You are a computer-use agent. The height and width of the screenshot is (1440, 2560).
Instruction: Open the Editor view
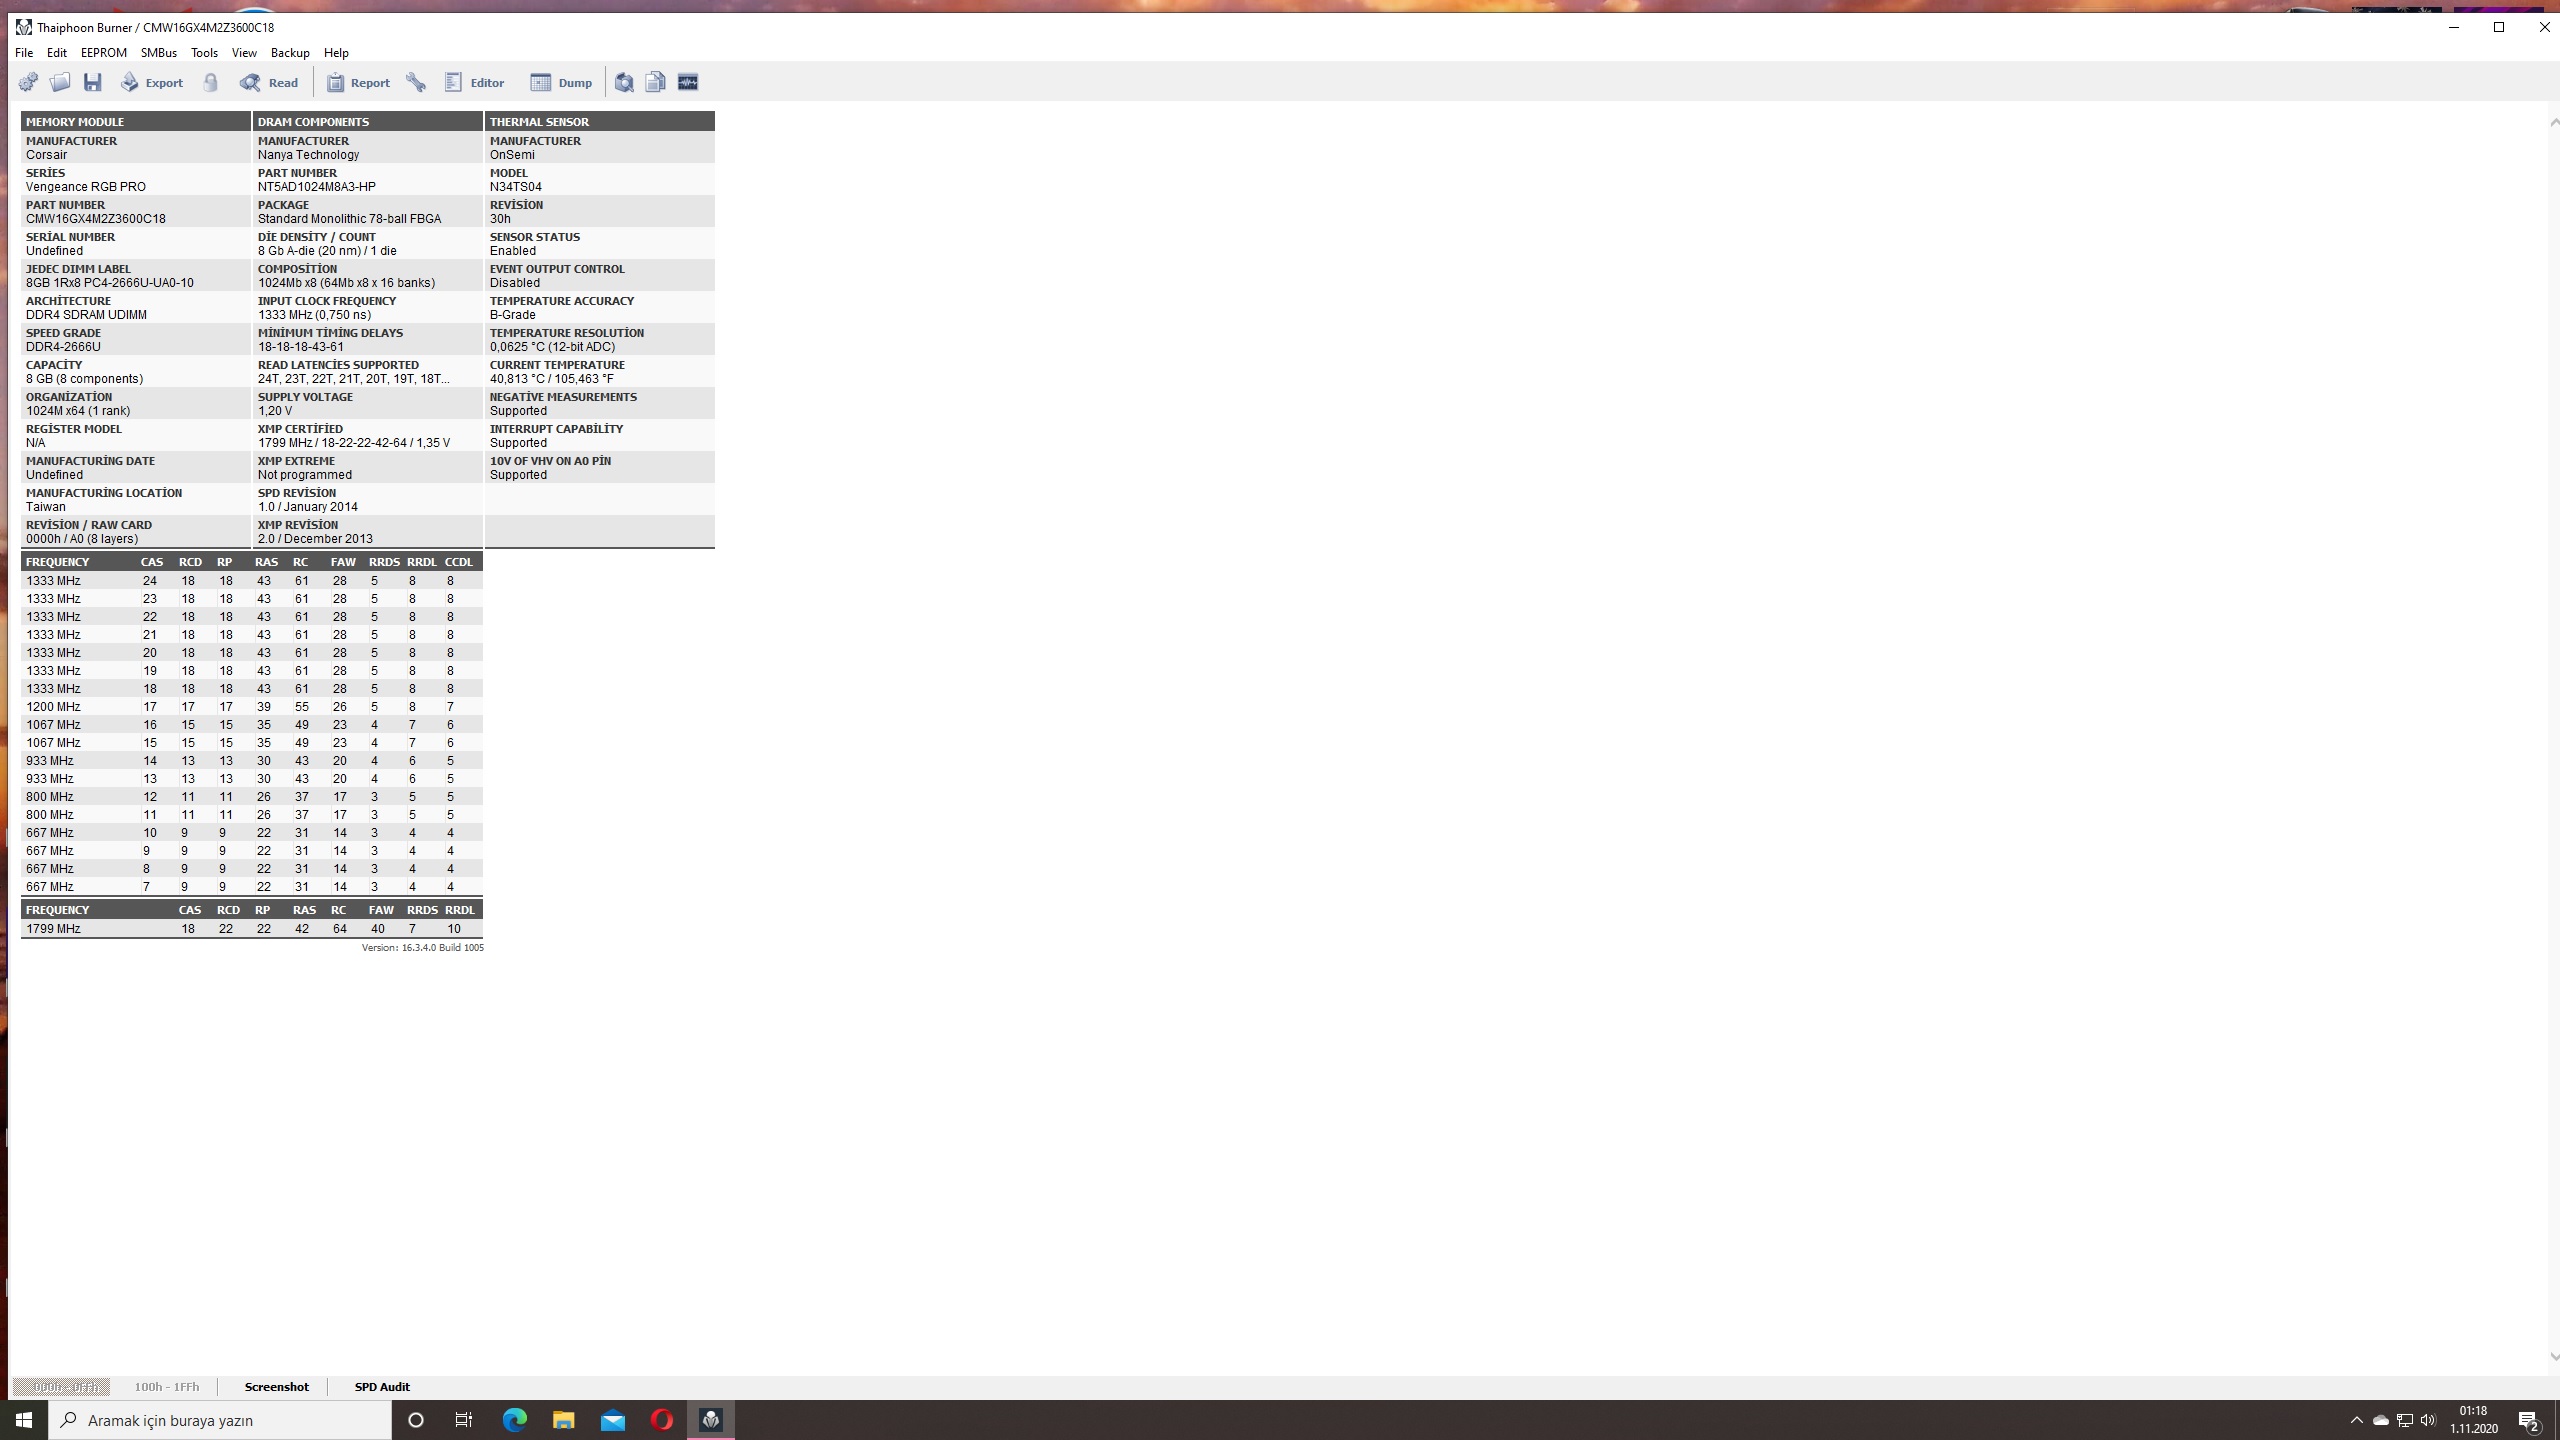coord(475,82)
